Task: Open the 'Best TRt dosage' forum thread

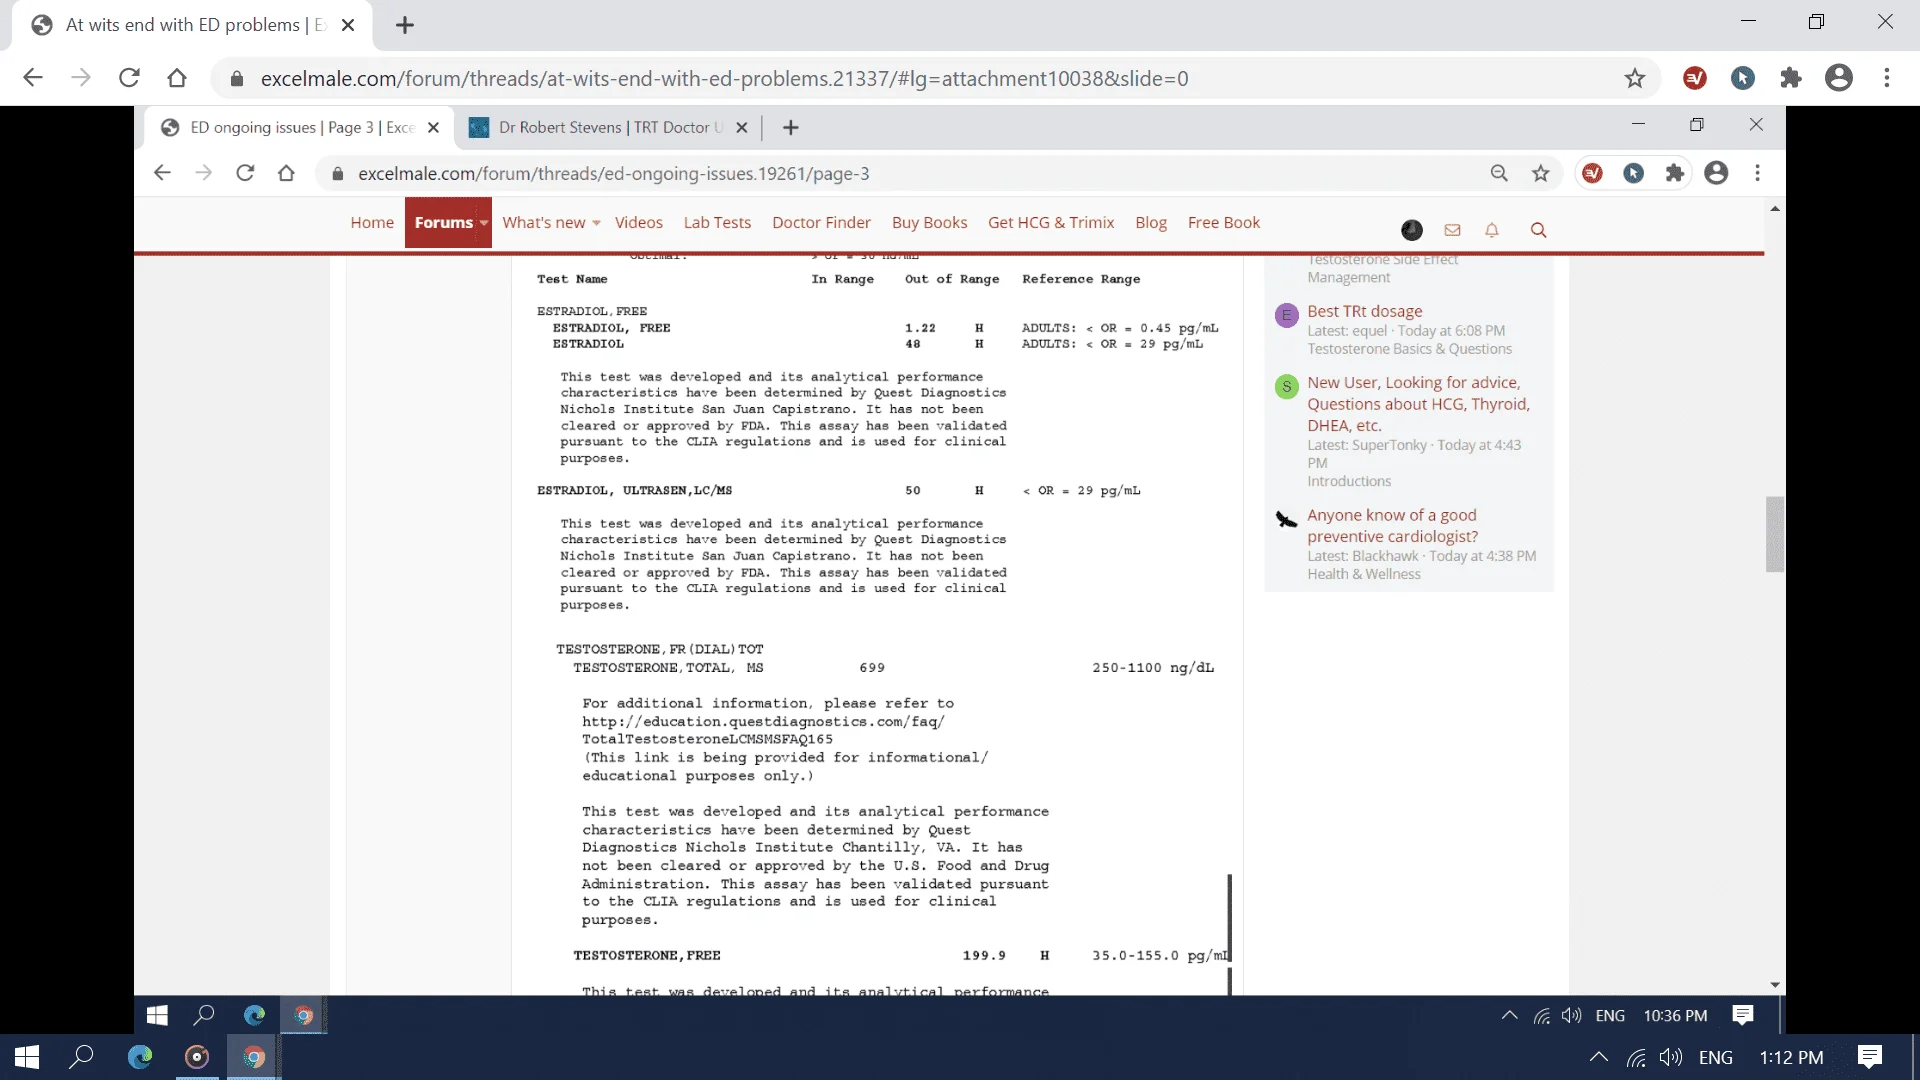Action: point(1364,310)
